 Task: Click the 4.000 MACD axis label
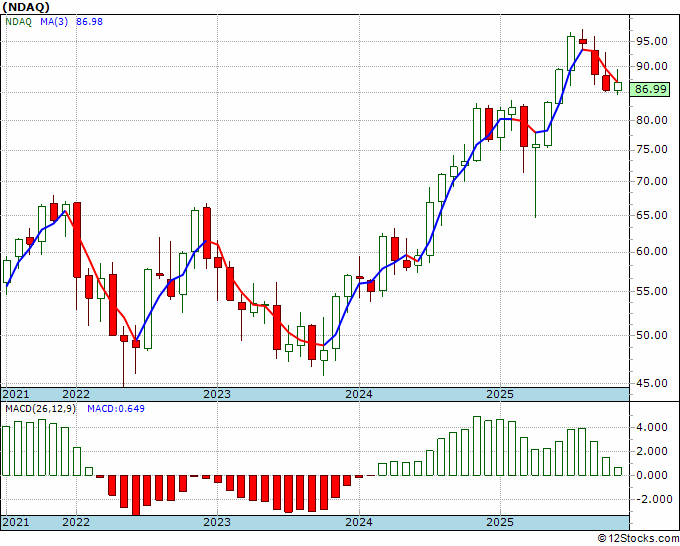click(x=651, y=428)
